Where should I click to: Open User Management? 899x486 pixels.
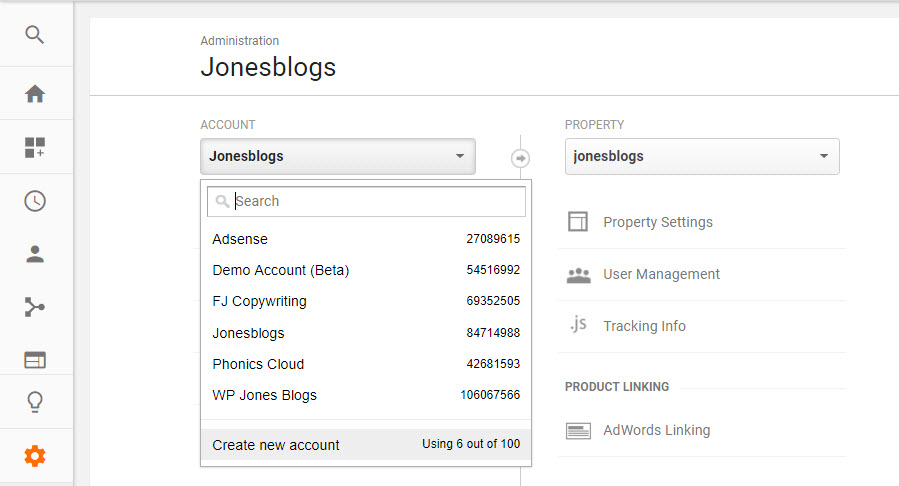(661, 274)
